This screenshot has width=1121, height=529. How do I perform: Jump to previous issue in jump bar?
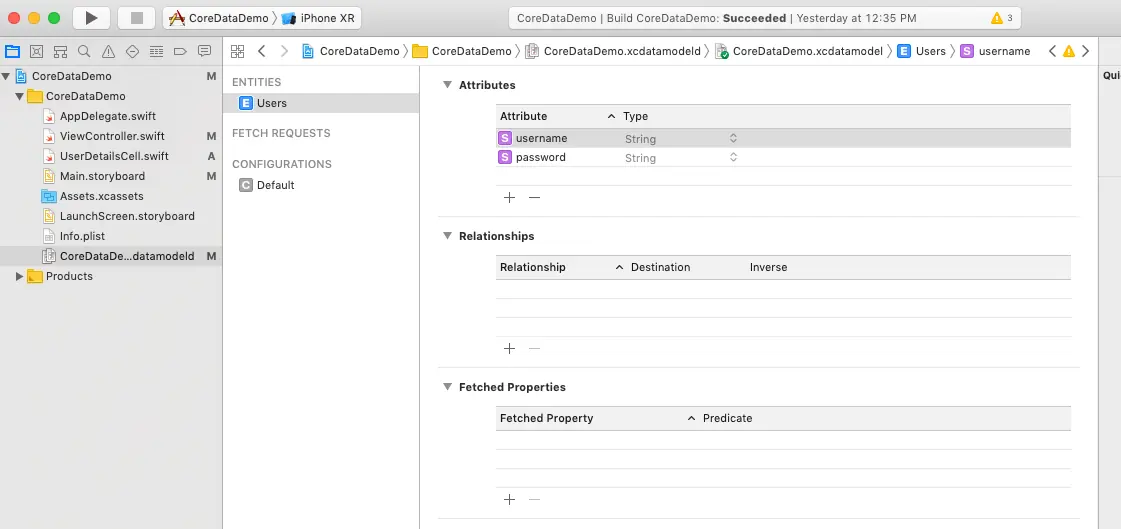(1052, 51)
